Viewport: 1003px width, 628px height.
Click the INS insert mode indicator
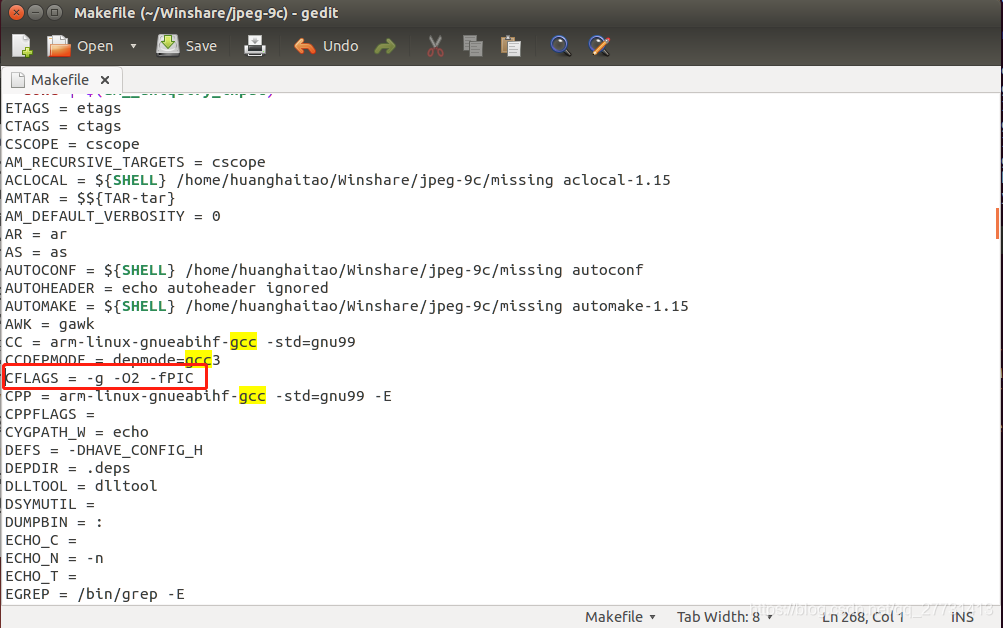pos(962,616)
